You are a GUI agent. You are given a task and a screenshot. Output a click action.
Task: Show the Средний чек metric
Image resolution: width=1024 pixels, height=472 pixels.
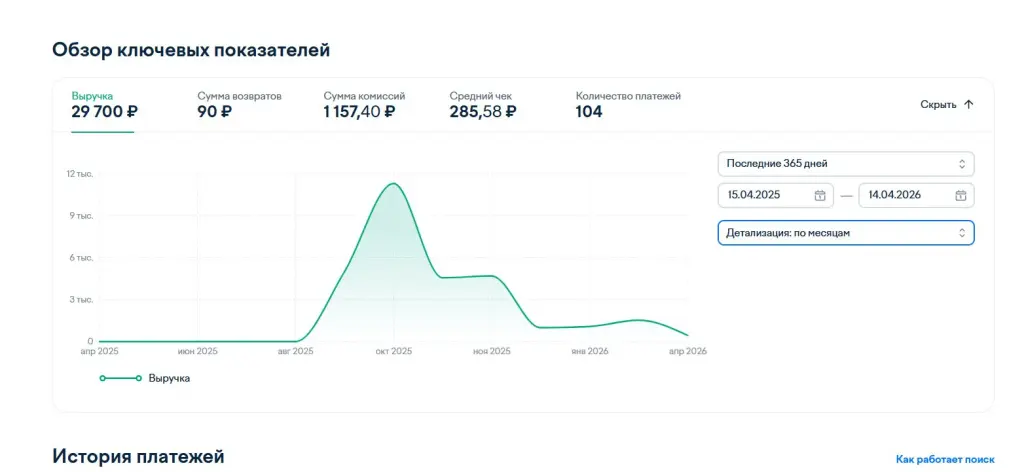(x=483, y=105)
